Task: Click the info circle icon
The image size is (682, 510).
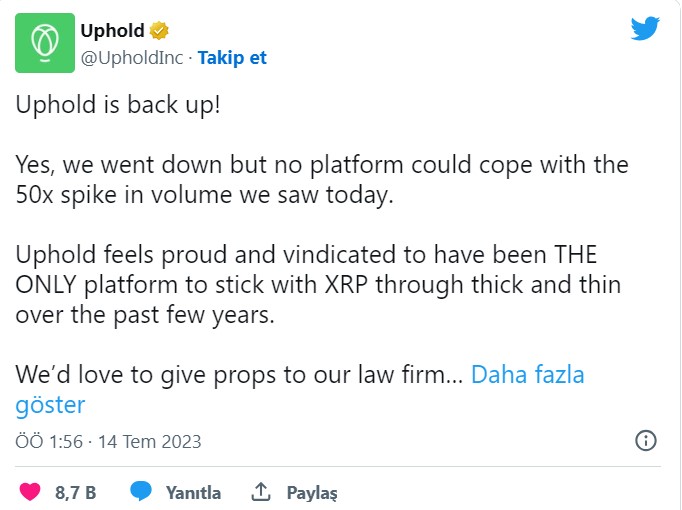Action: click(x=646, y=441)
